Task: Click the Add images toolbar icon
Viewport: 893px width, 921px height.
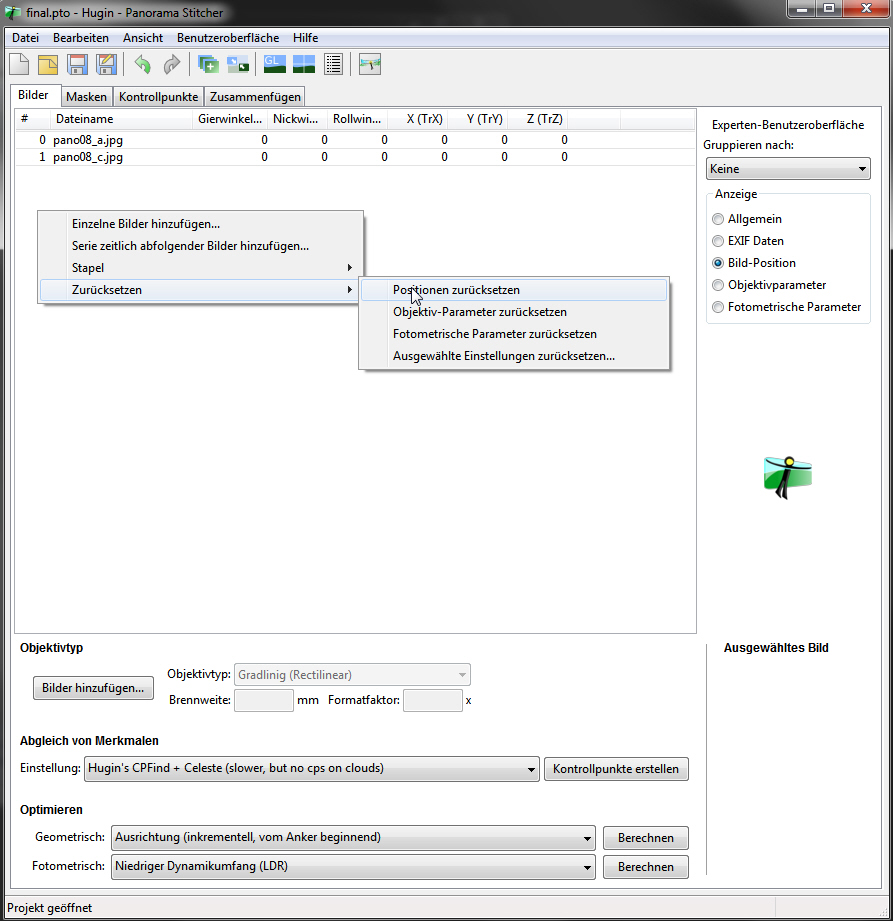Action: pos(209,65)
